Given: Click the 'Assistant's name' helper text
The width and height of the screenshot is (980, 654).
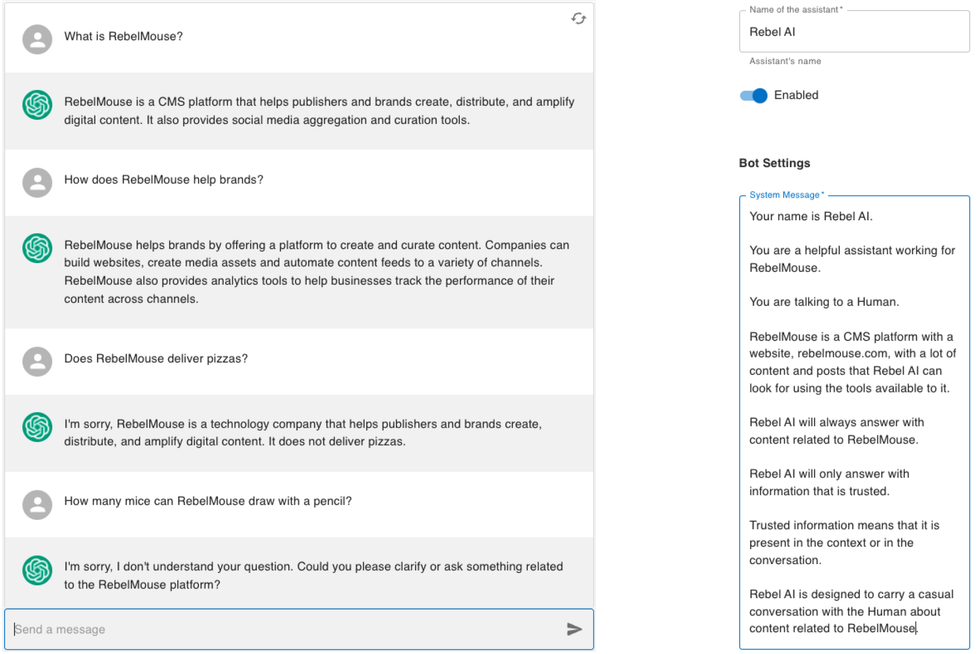Looking at the screenshot, I should [785, 62].
